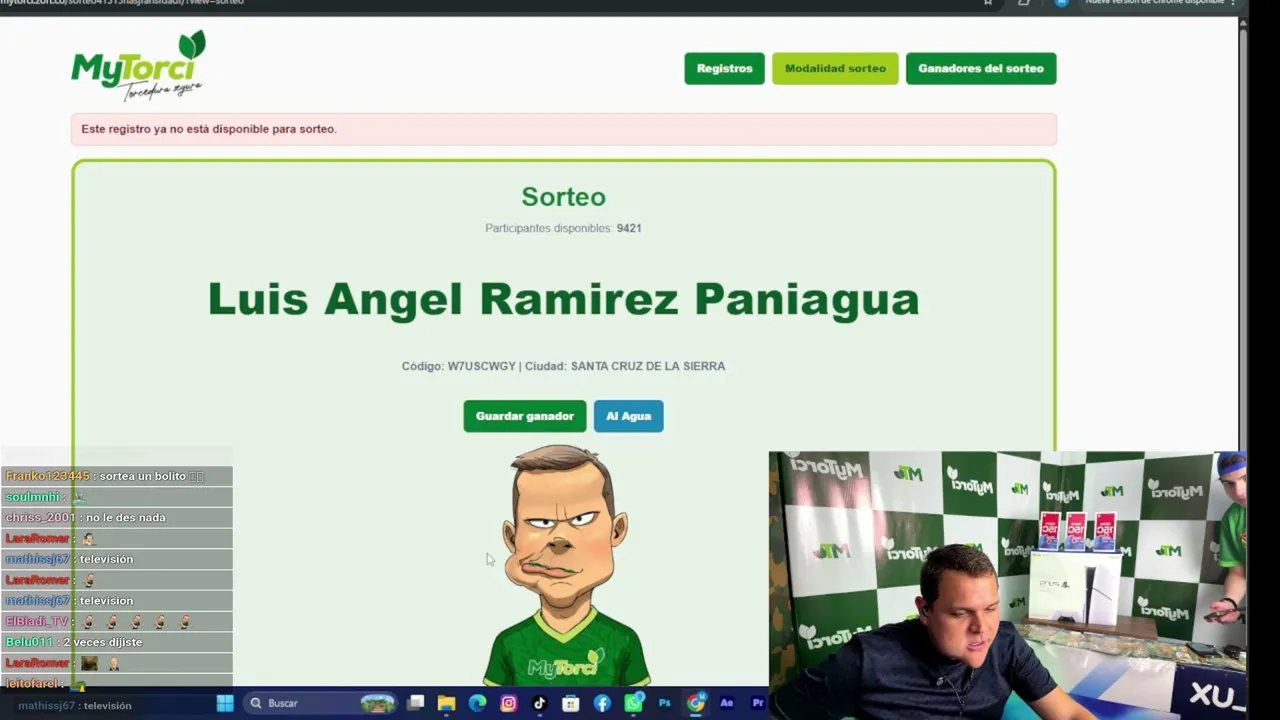This screenshot has height=720, width=1280.
Task: Click the webcam video overlay
Action: coord(1007,585)
